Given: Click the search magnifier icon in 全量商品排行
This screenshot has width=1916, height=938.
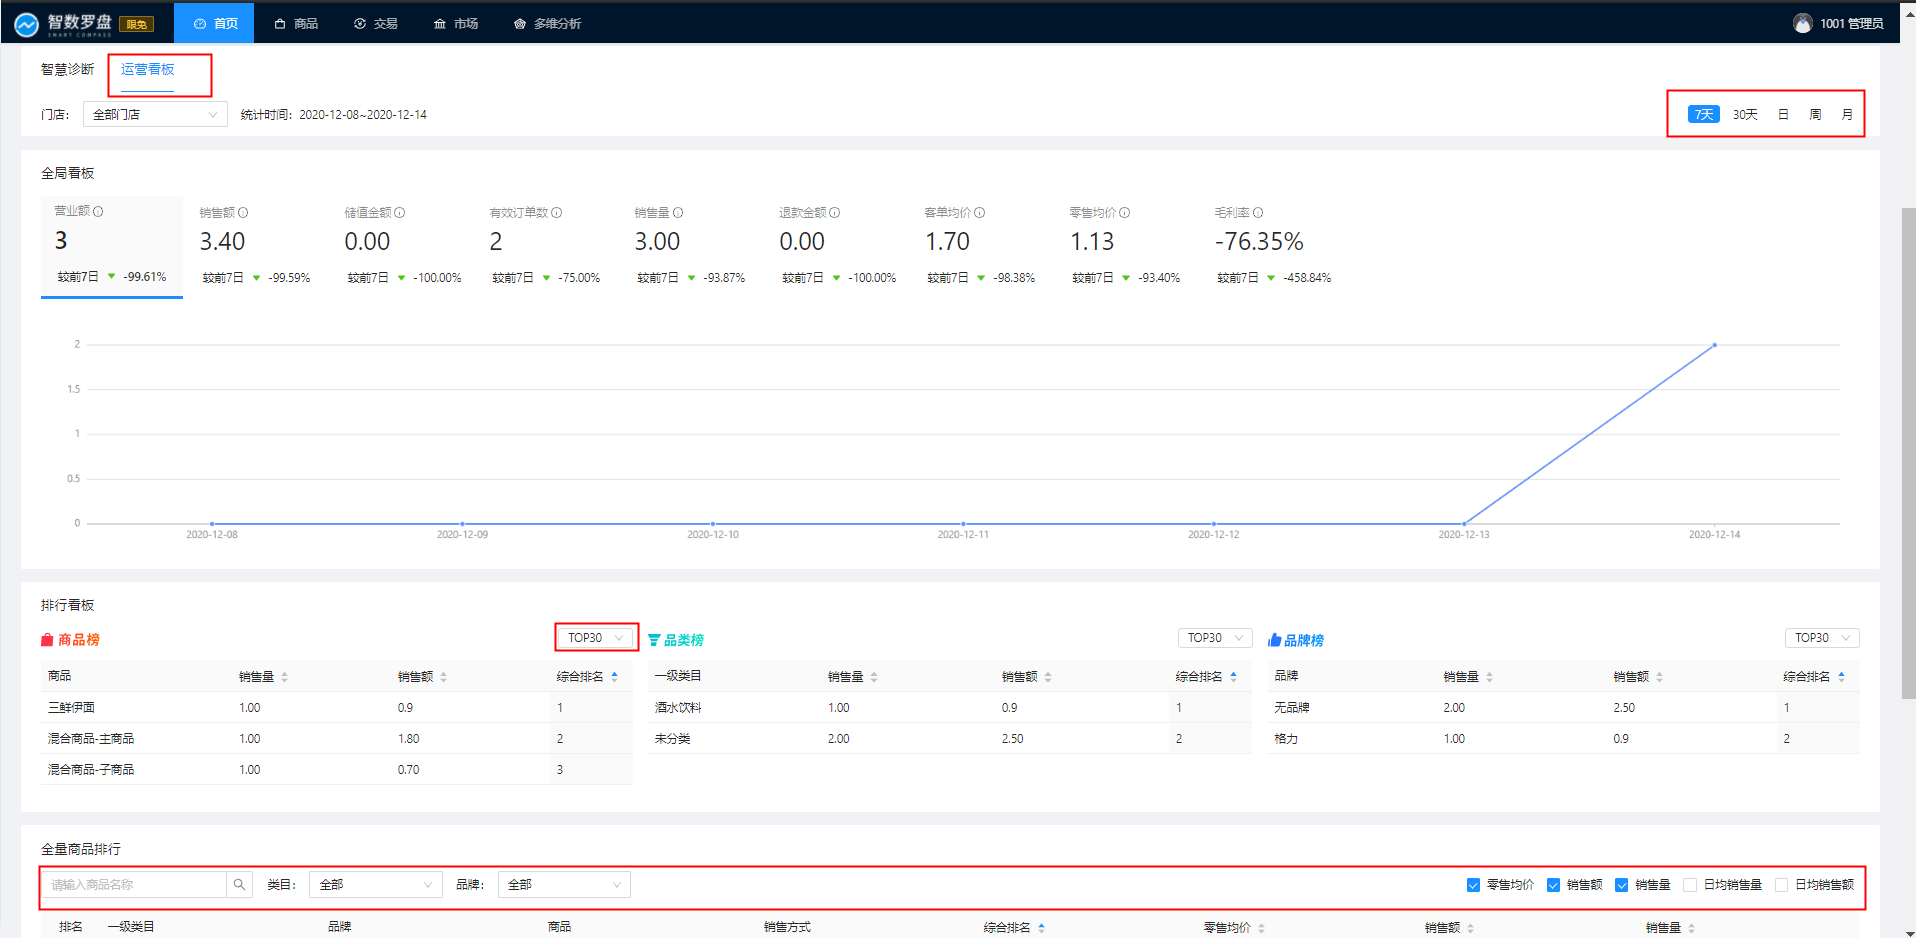Looking at the screenshot, I should pos(239,885).
